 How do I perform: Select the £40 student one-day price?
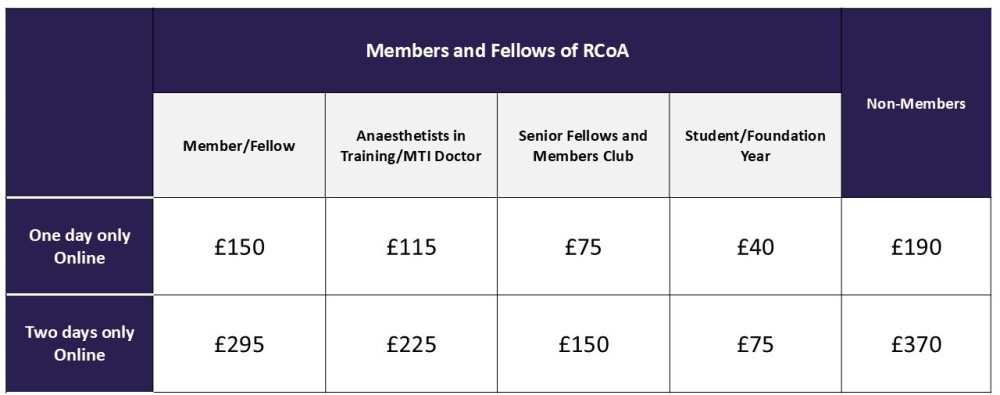click(755, 247)
